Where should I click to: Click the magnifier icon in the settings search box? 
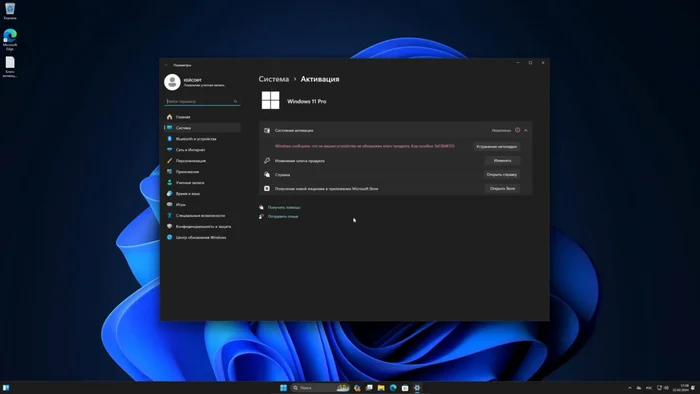coord(235,101)
